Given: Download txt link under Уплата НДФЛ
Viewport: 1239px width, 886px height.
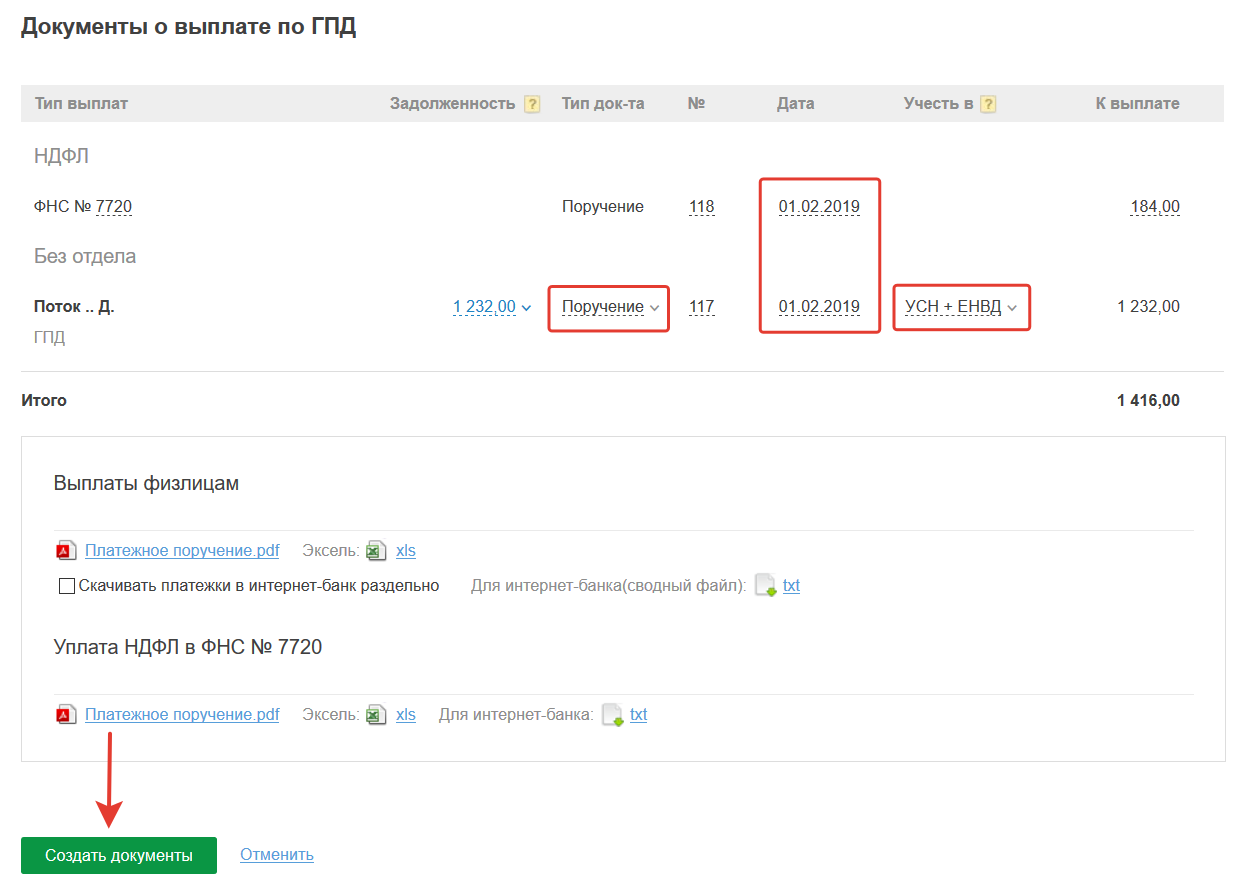Looking at the screenshot, I should 638,715.
